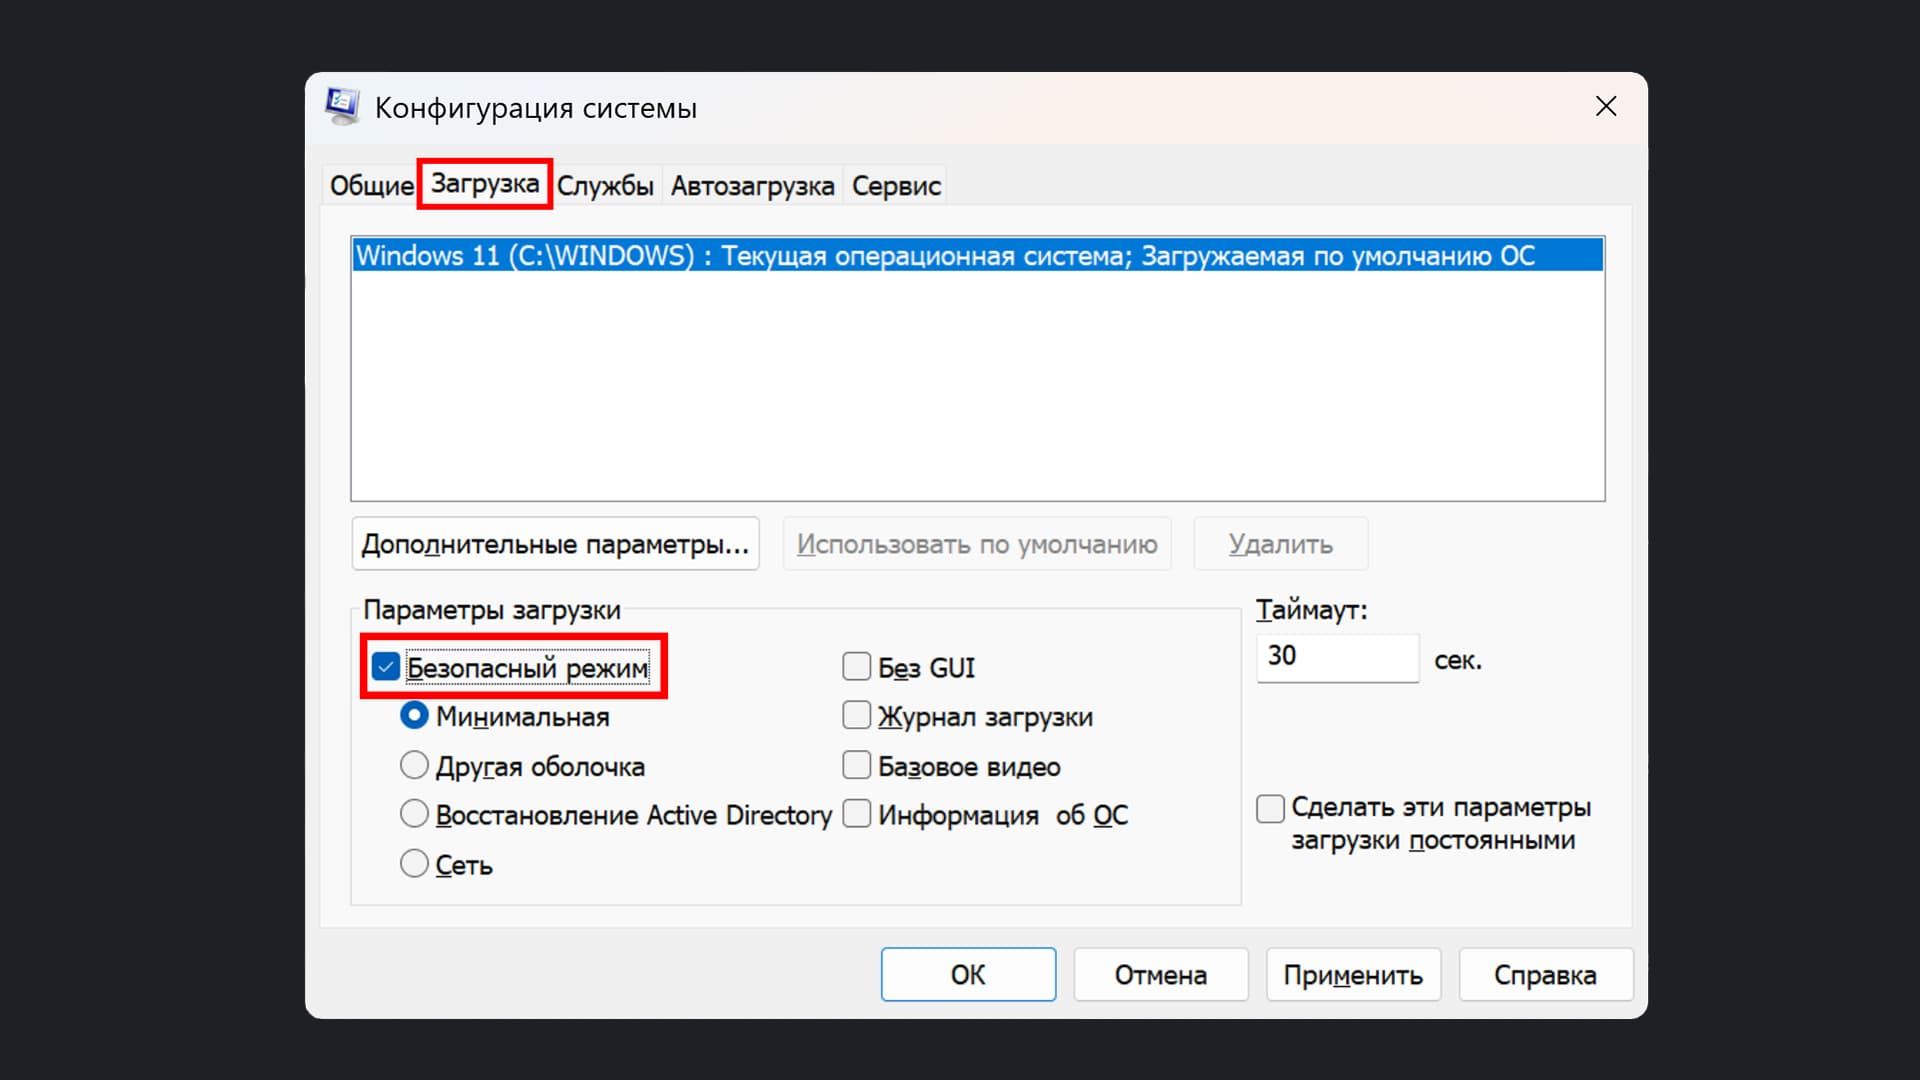Click the System Configuration title bar icon

tap(342, 106)
